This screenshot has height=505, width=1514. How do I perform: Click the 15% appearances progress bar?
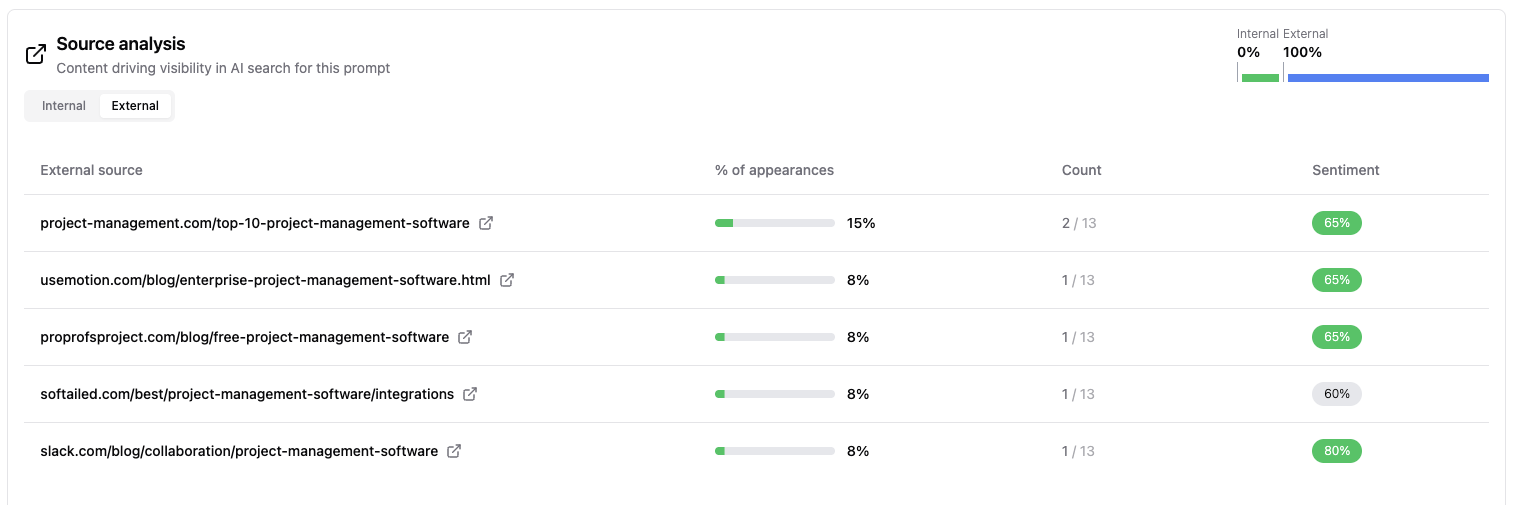pos(775,223)
